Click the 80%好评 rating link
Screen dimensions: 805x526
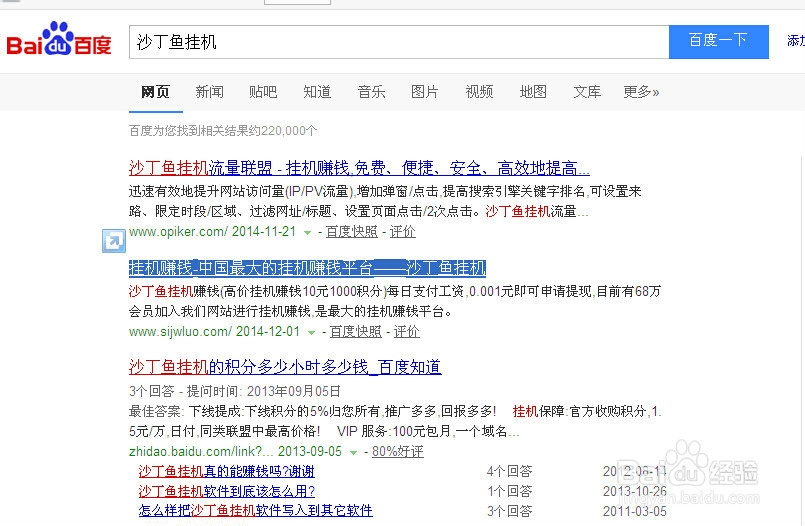(398, 452)
